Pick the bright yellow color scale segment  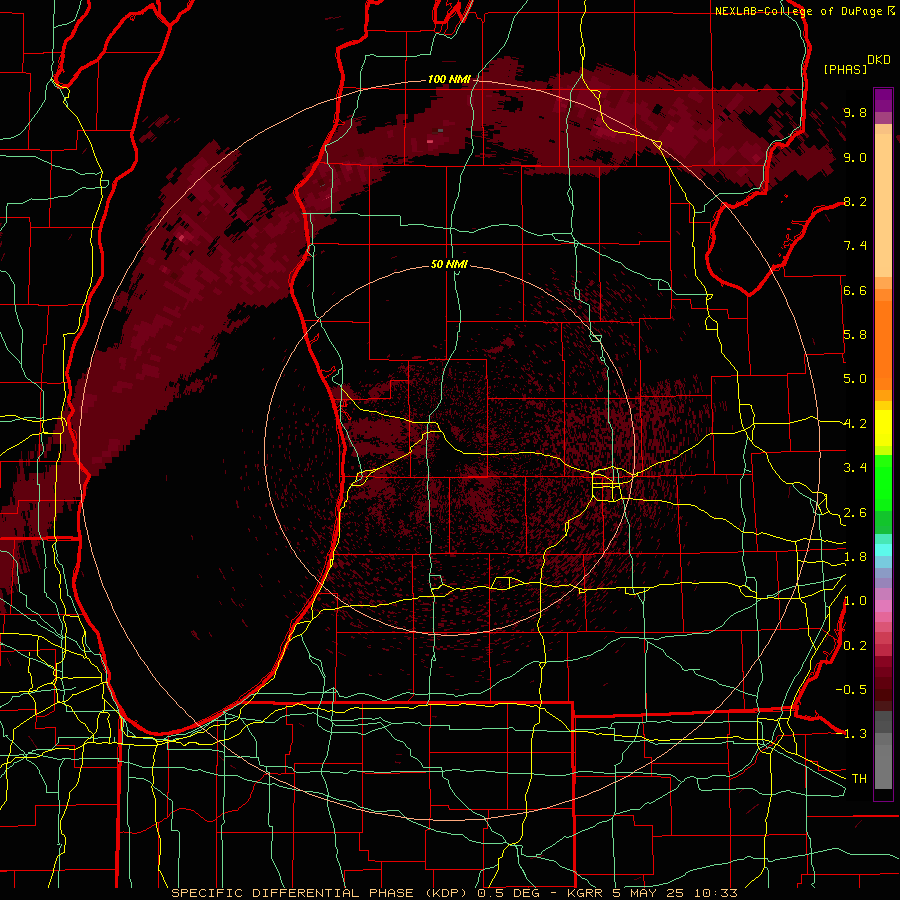click(x=883, y=428)
